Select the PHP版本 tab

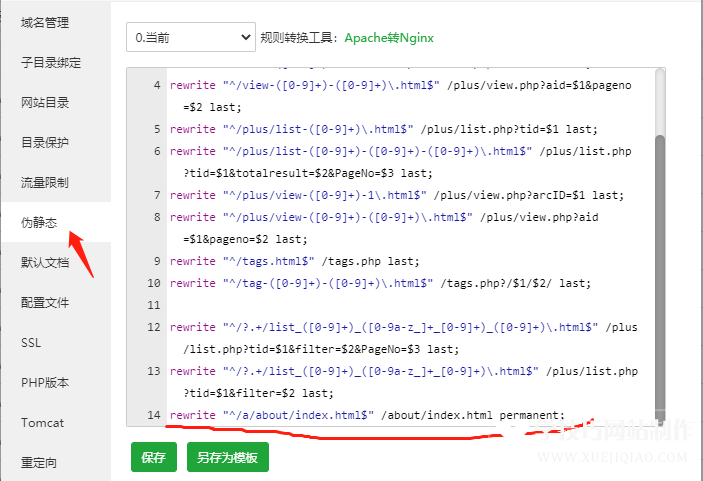(45, 382)
